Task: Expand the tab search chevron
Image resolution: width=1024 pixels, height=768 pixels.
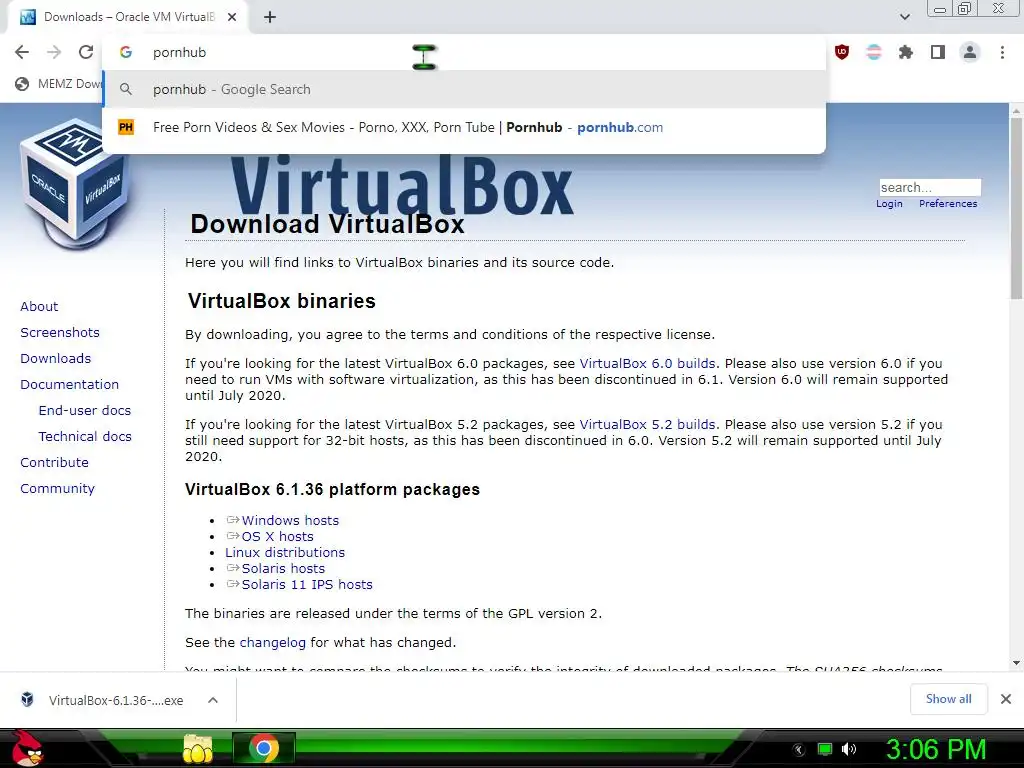Action: pyautogui.click(x=904, y=17)
